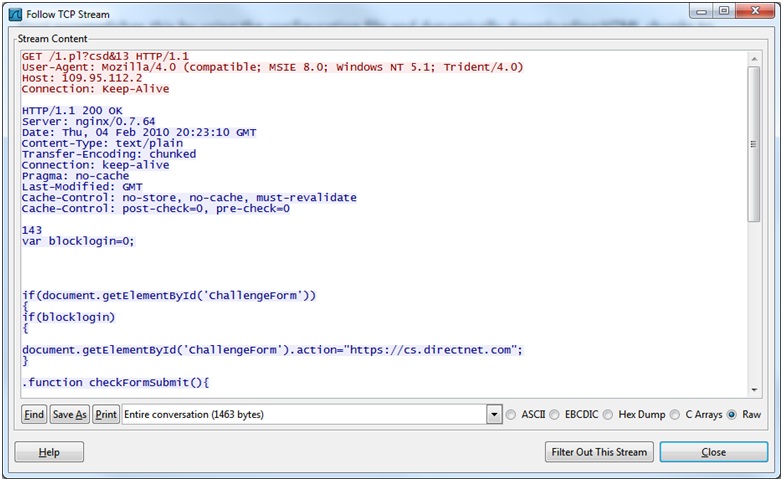Click the 'HTTP/1.1 200 OK' line
Screen dimensions: 783x481
72,110
